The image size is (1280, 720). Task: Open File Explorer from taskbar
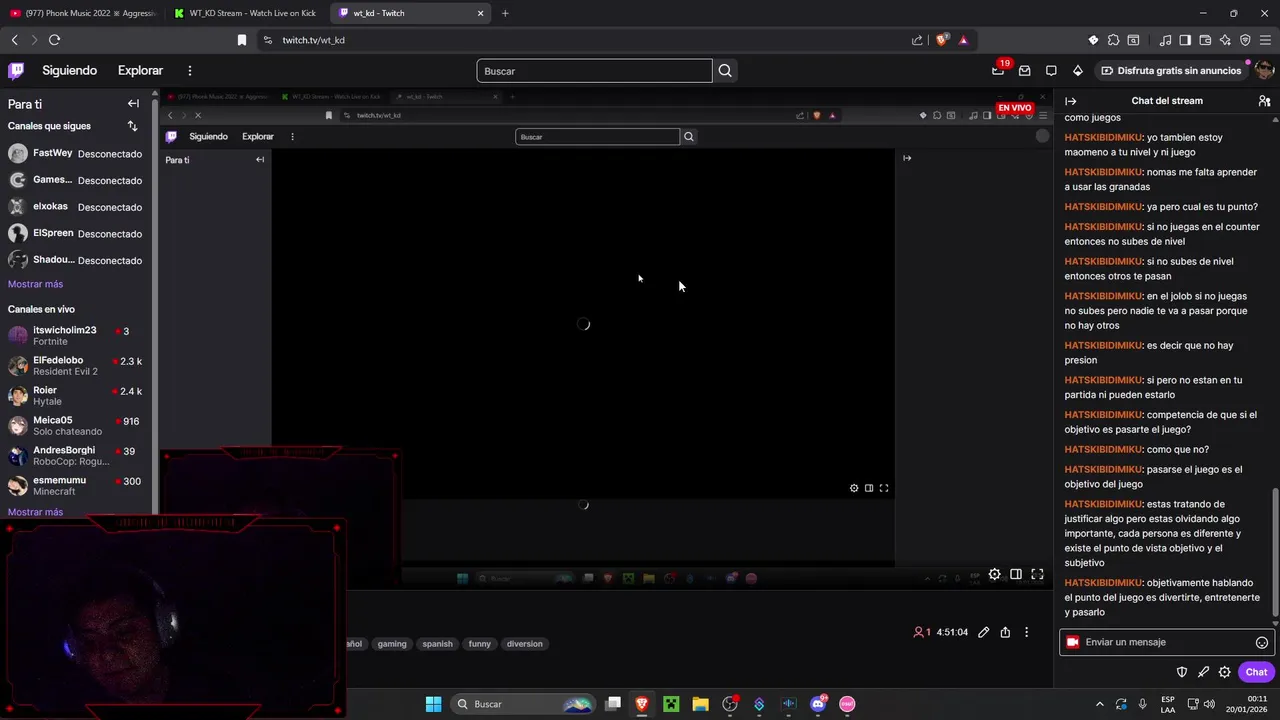700,704
